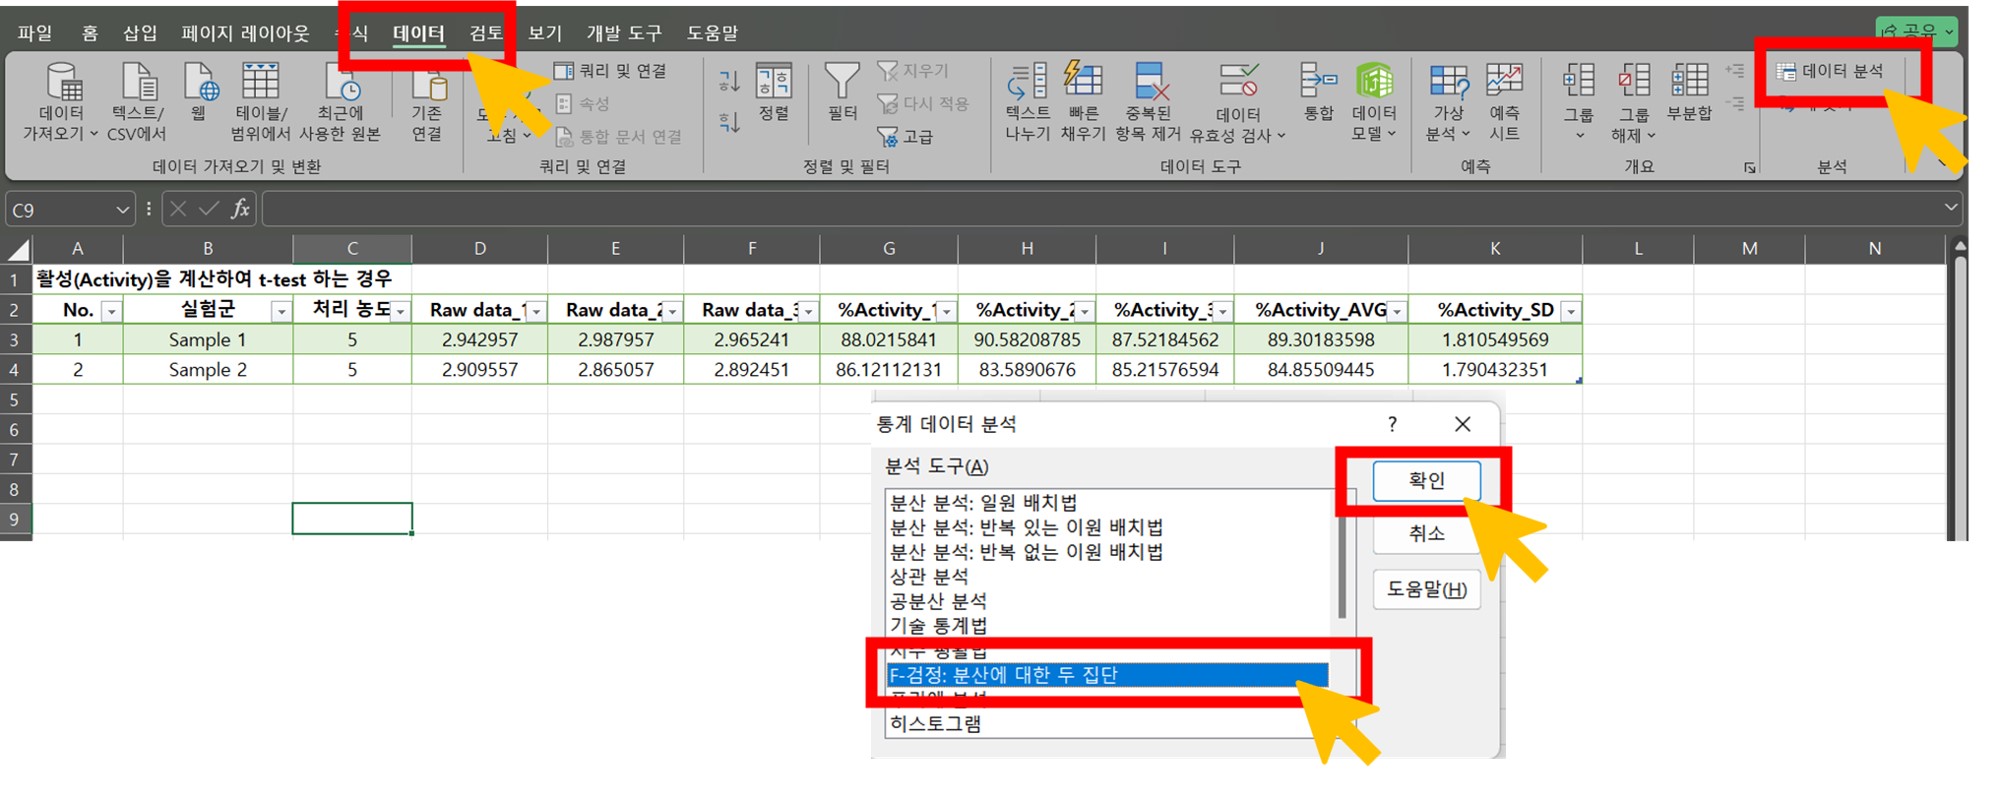Select column header K

click(x=1495, y=248)
